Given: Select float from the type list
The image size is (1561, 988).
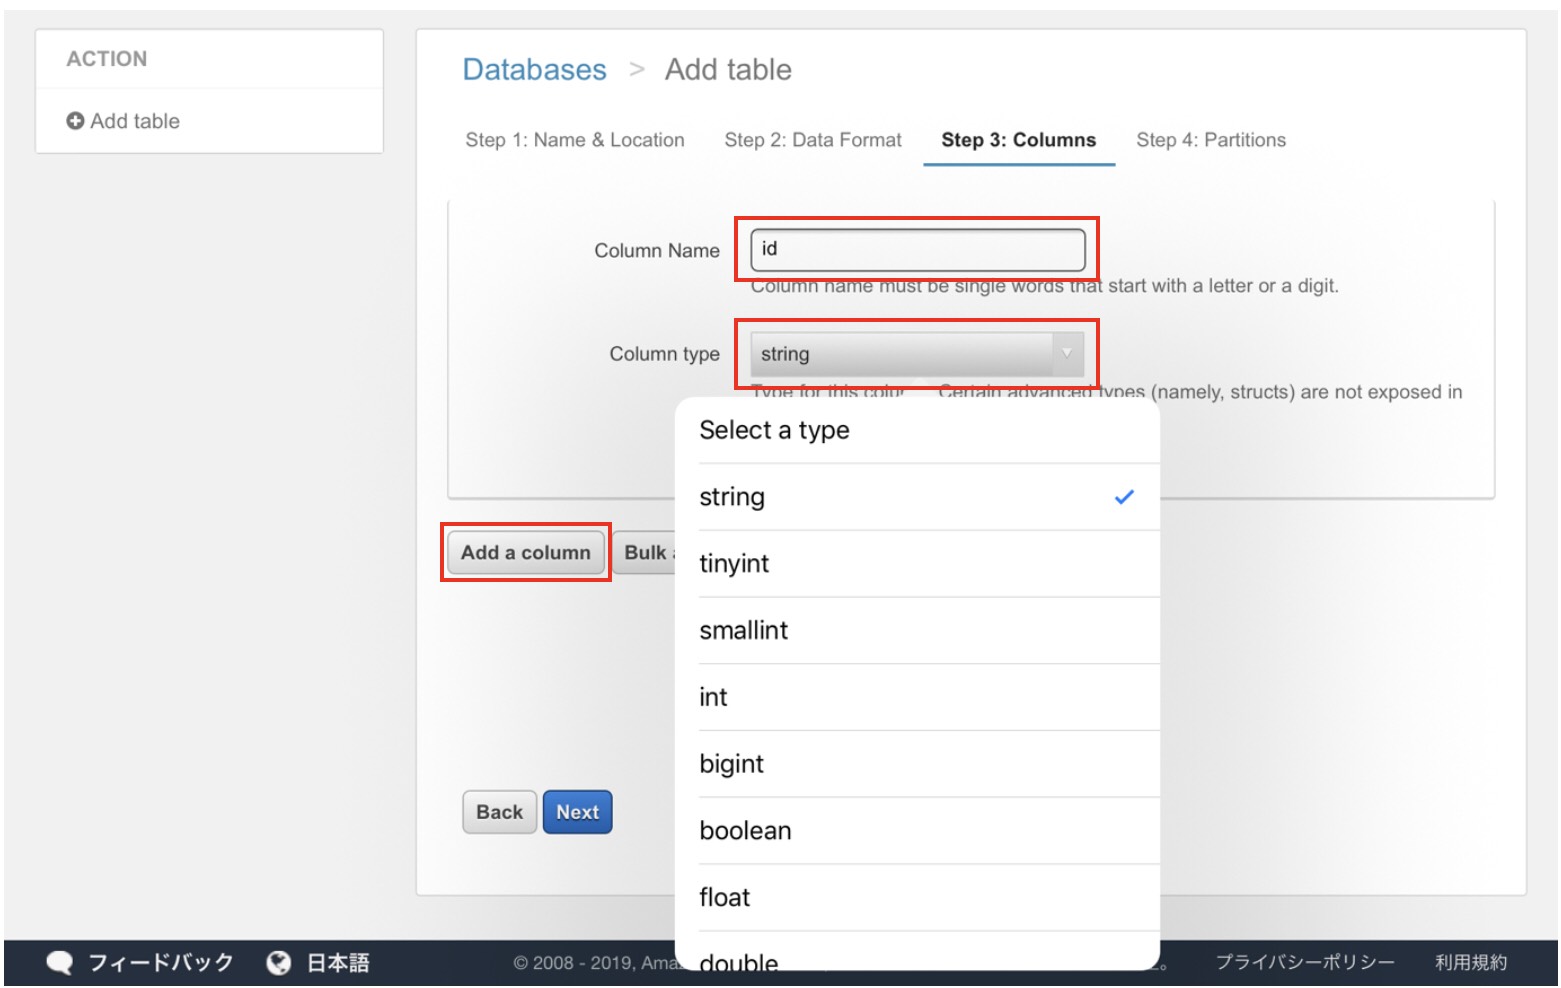Looking at the screenshot, I should (724, 898).
